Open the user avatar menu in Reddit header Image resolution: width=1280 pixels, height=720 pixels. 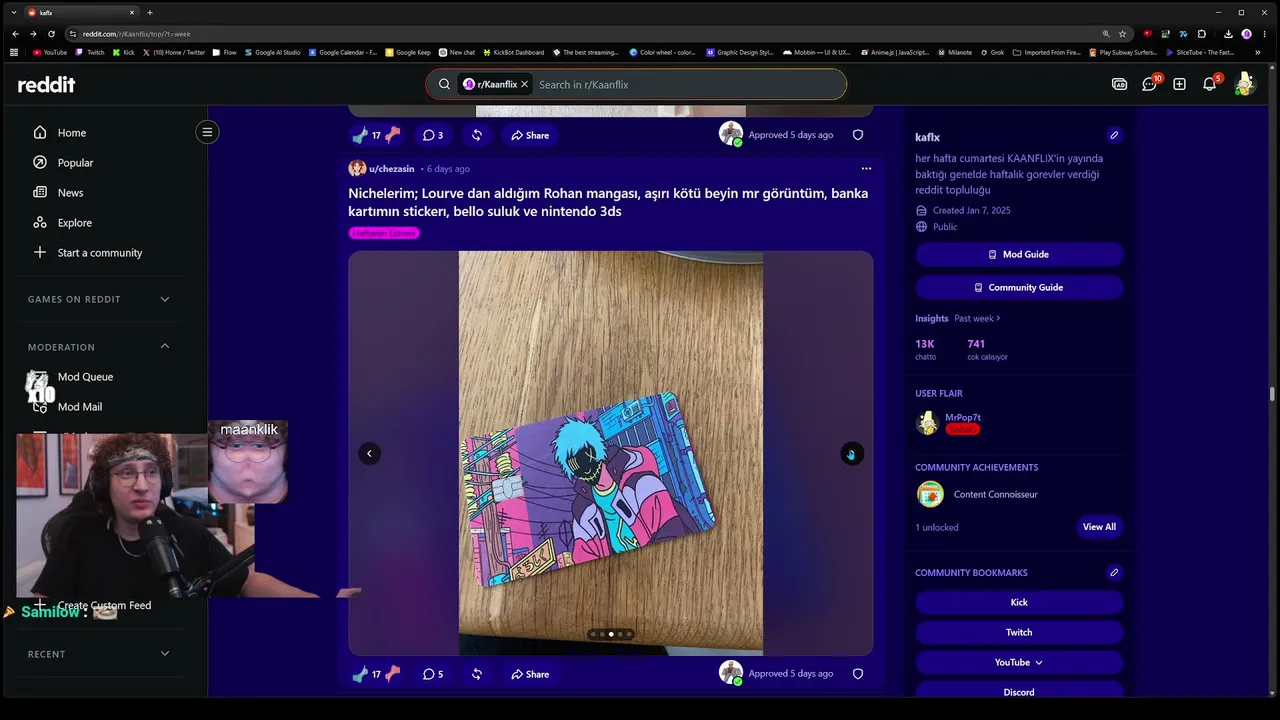pyautogui.click(x=1244, y=84)
